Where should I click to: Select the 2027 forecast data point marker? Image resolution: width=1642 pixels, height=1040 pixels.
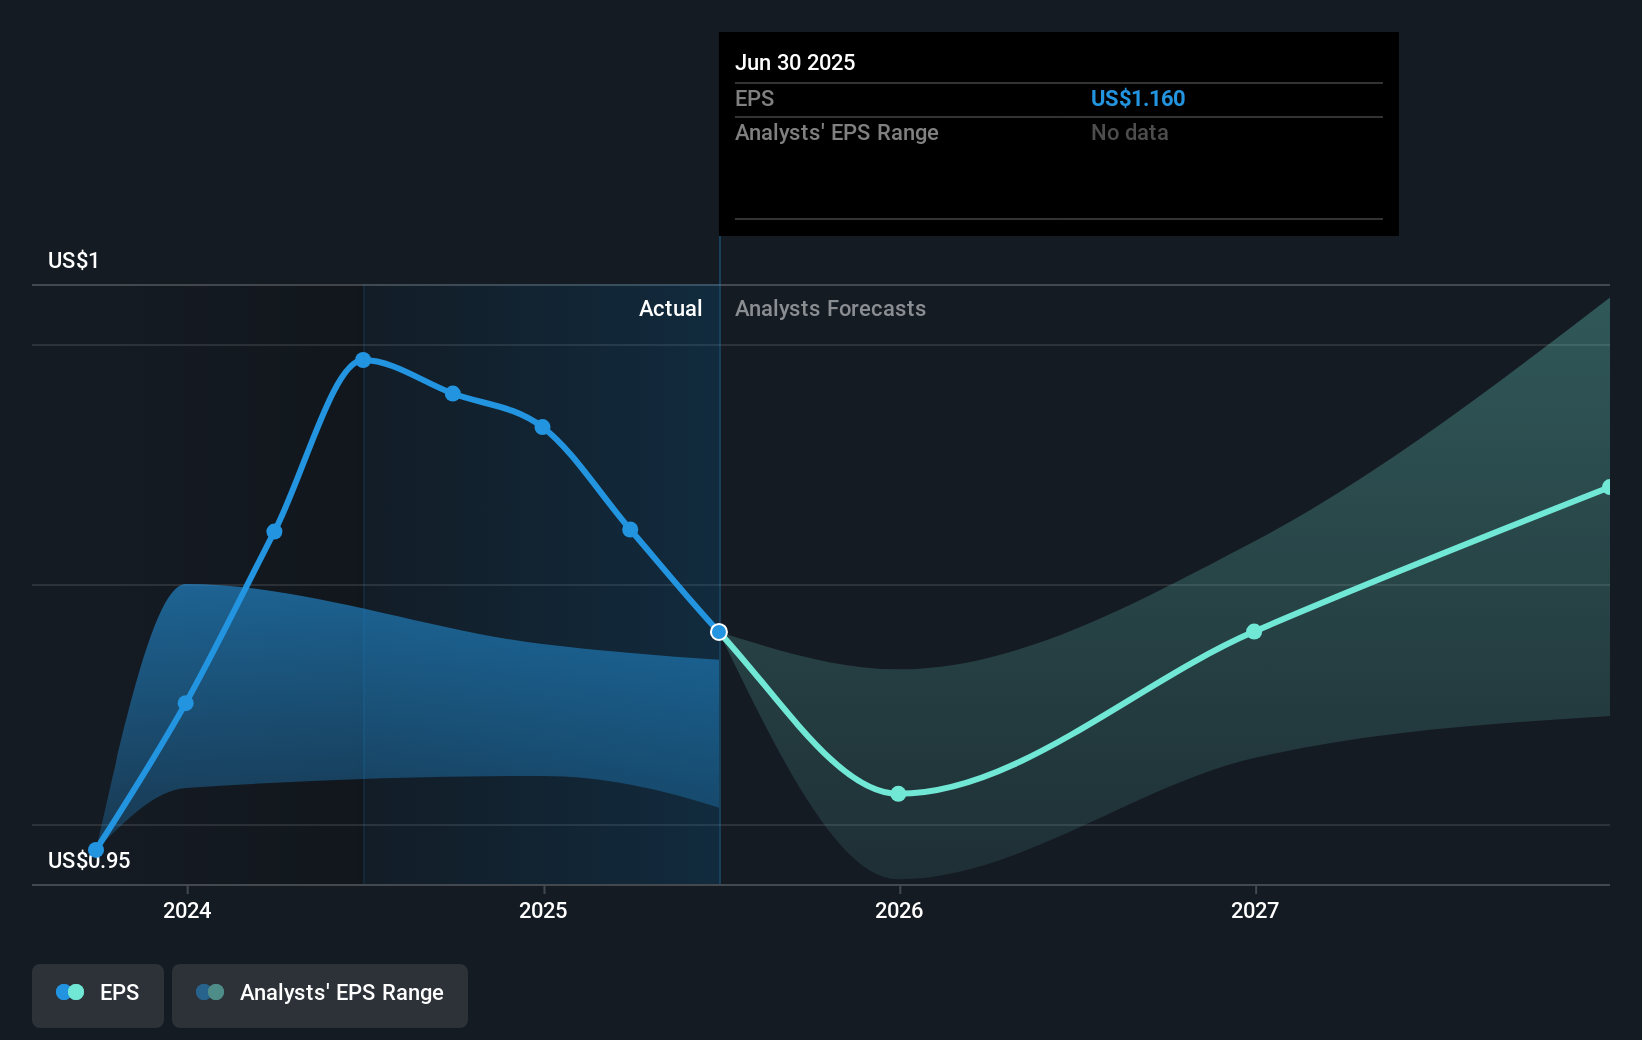pyautogui.click(x=1253, y=631)
